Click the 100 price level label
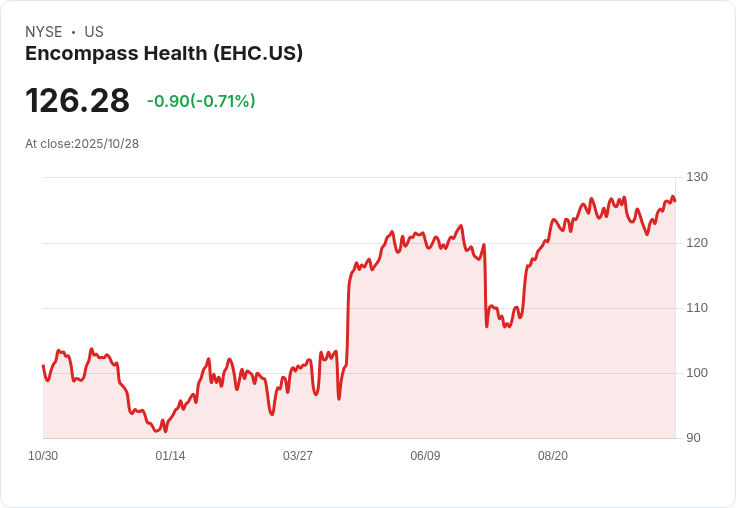Image resolution: width=736 pixels, height=508 pixels. pos(696,373)
